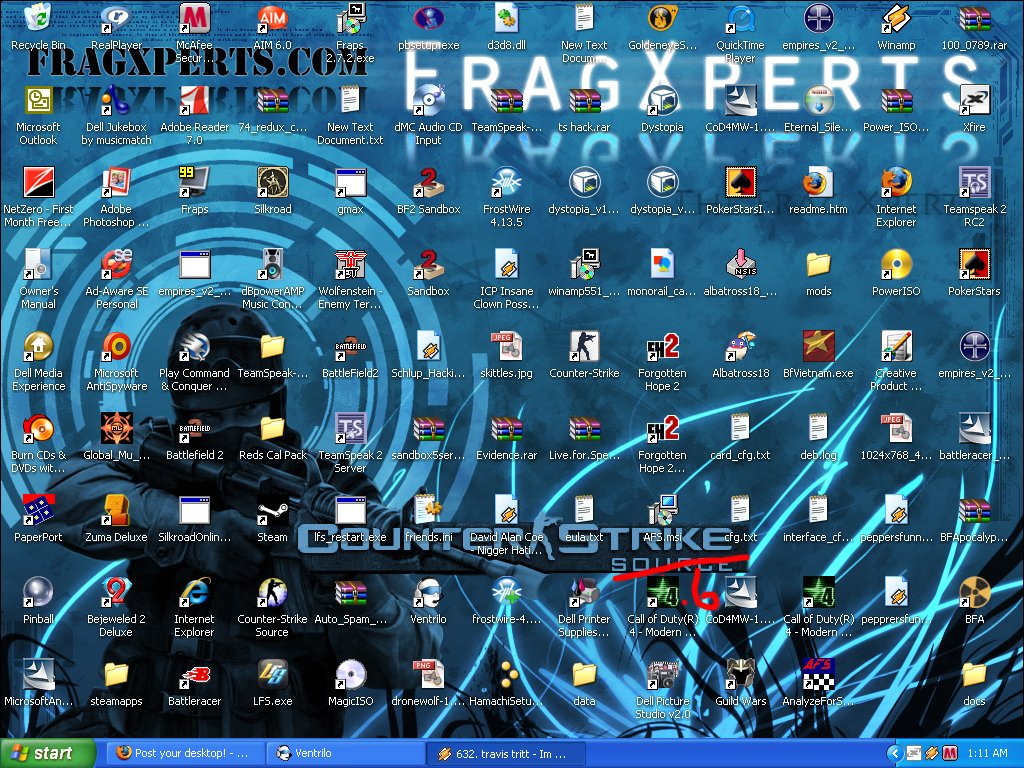
Task: Open the mods folder
Action: point(818,264)
